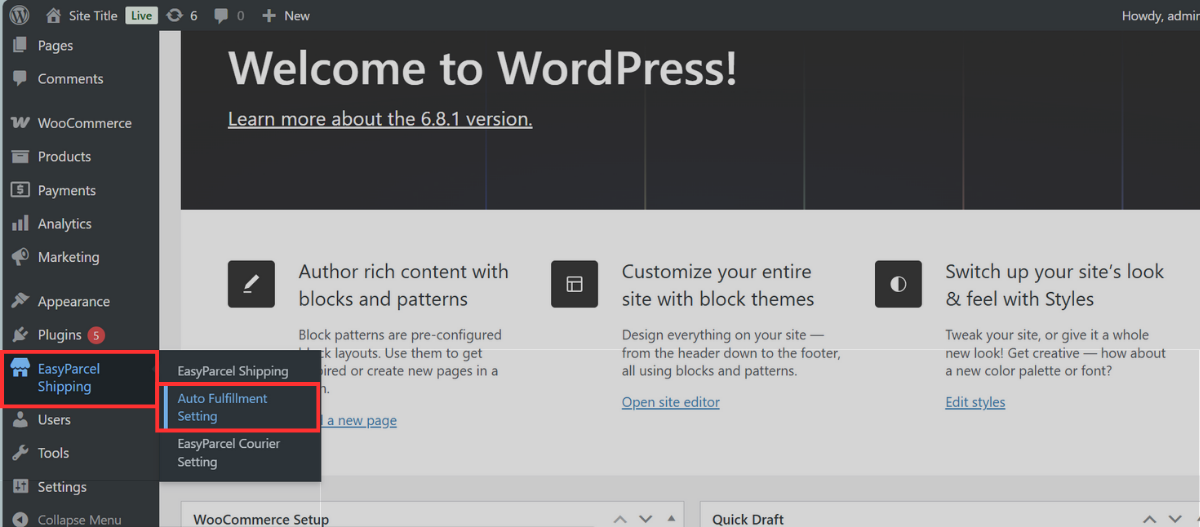
Task: Click the WooCommerce W icon
Action: (x=20, y=123)
